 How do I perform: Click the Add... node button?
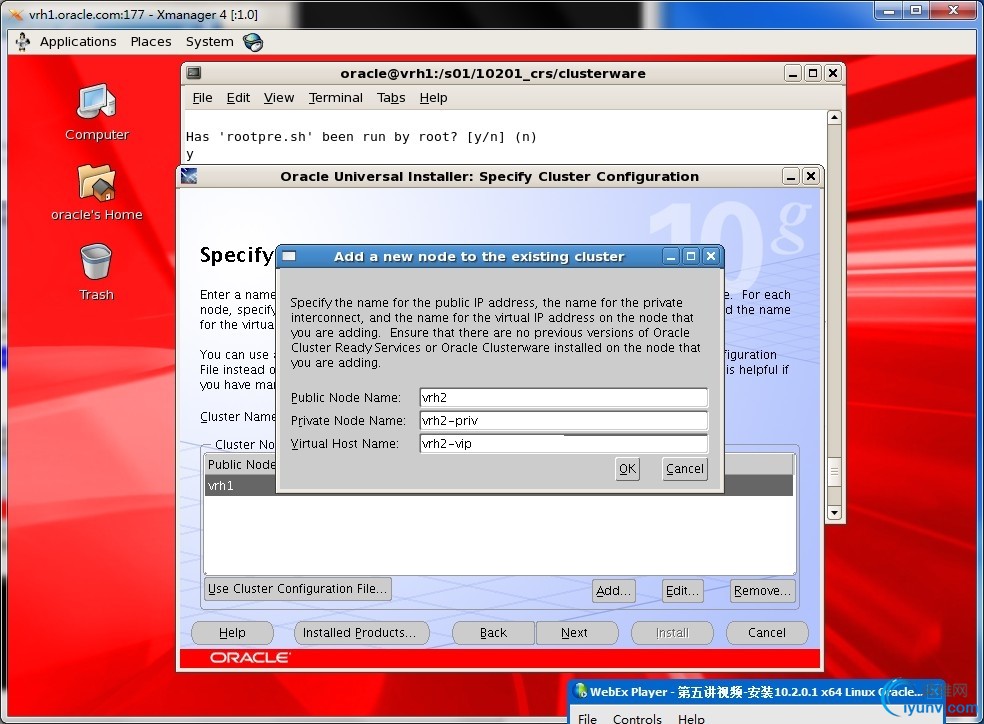click(x=613, y=590)
